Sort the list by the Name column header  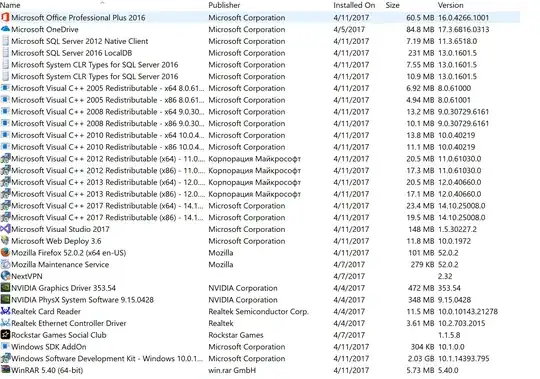point(10,5)
